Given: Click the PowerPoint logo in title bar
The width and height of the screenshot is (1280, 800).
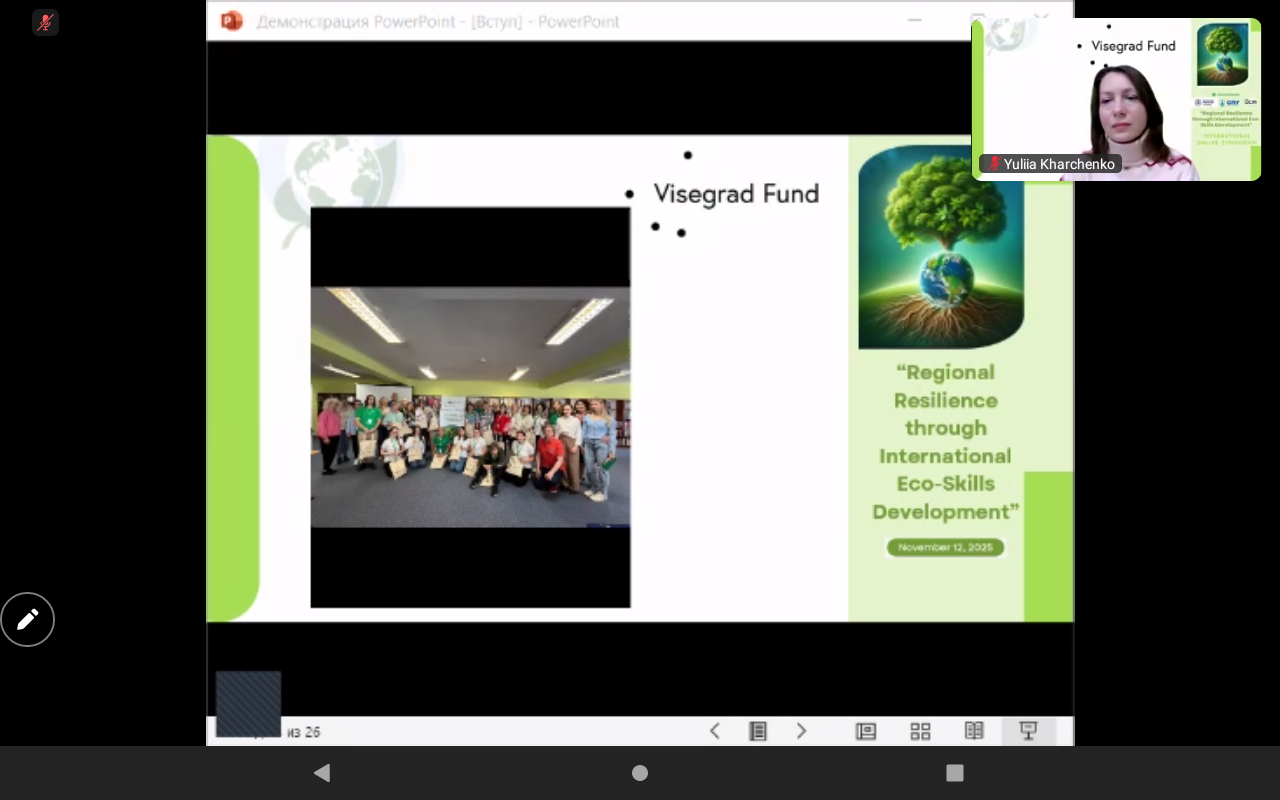Looking at the screenshot, I should 232,21.
